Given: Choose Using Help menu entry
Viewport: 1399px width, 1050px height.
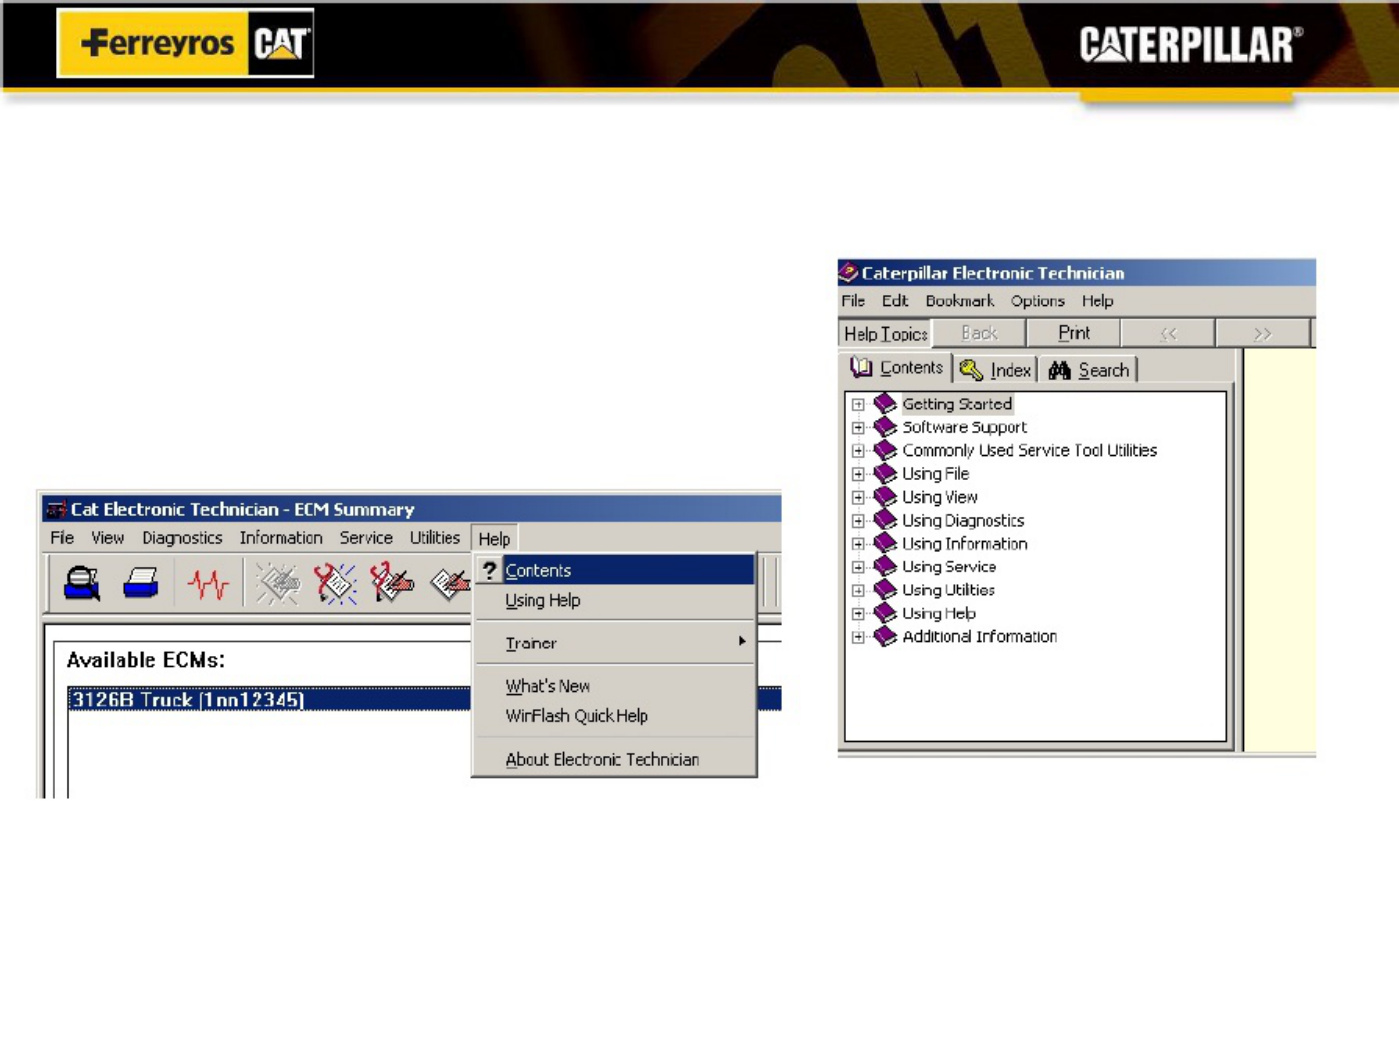Looking at the screenshot, I should pos(614,600).
